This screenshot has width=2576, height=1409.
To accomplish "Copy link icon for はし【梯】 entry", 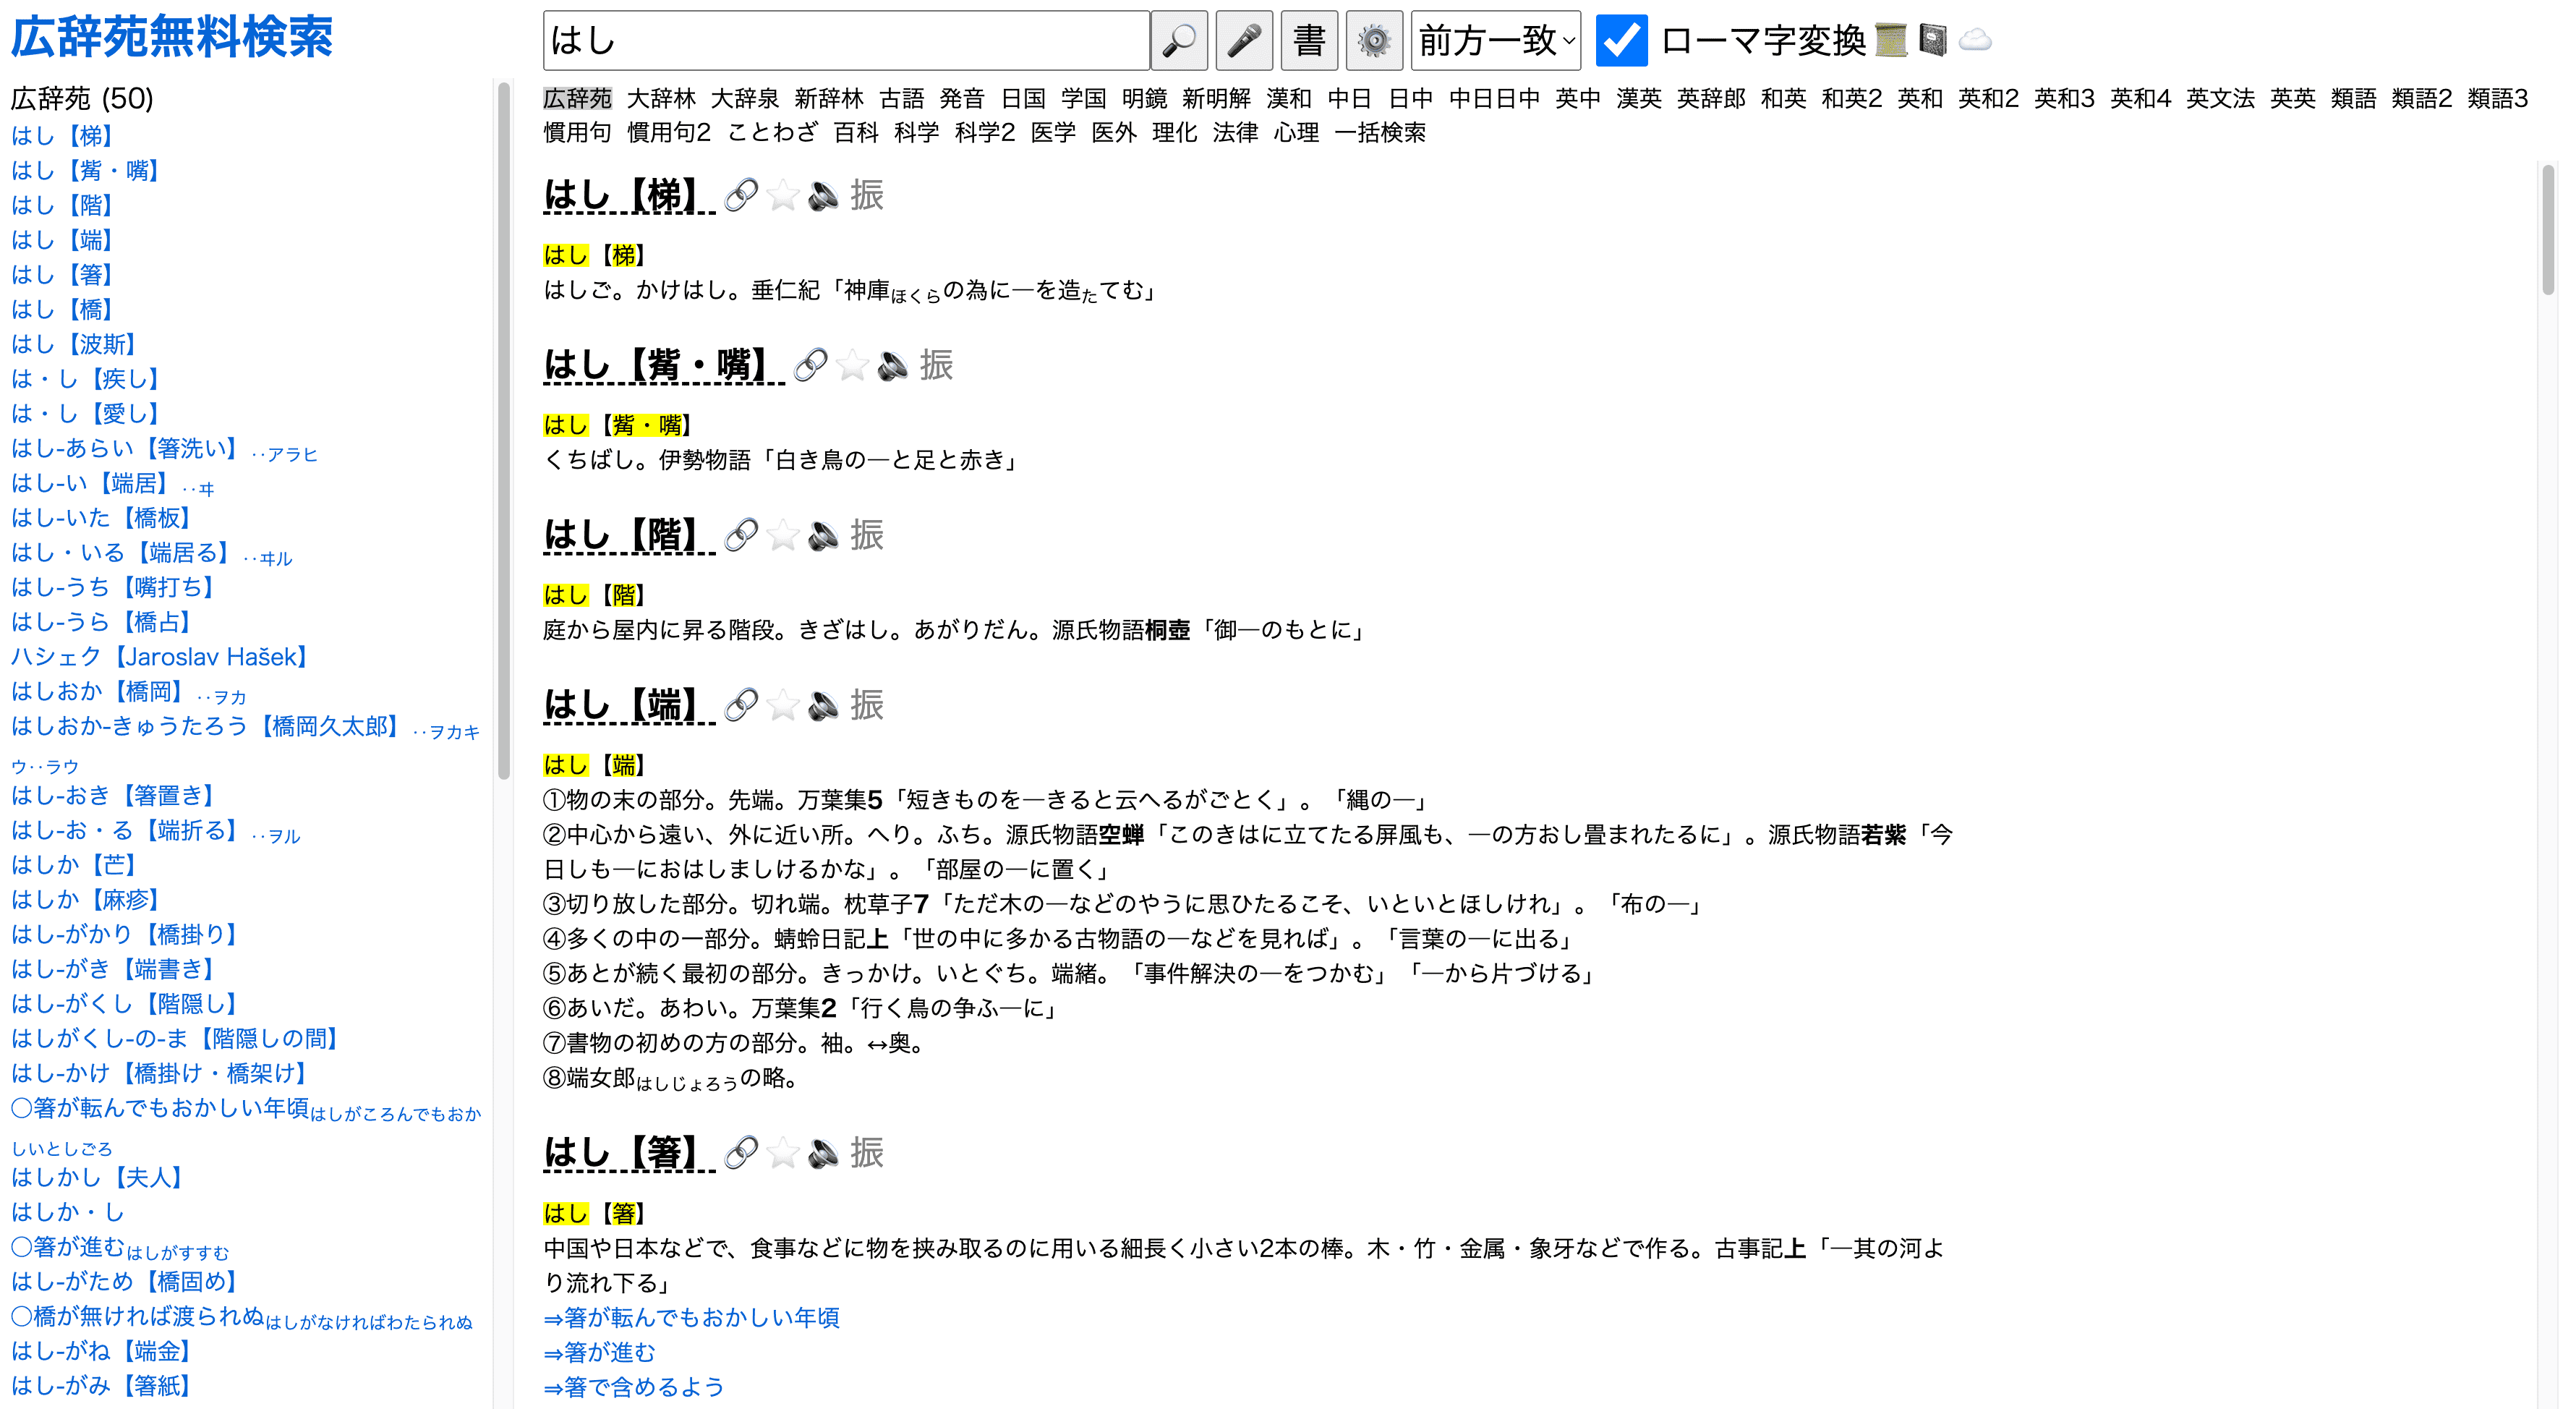I will coord(741,195).
